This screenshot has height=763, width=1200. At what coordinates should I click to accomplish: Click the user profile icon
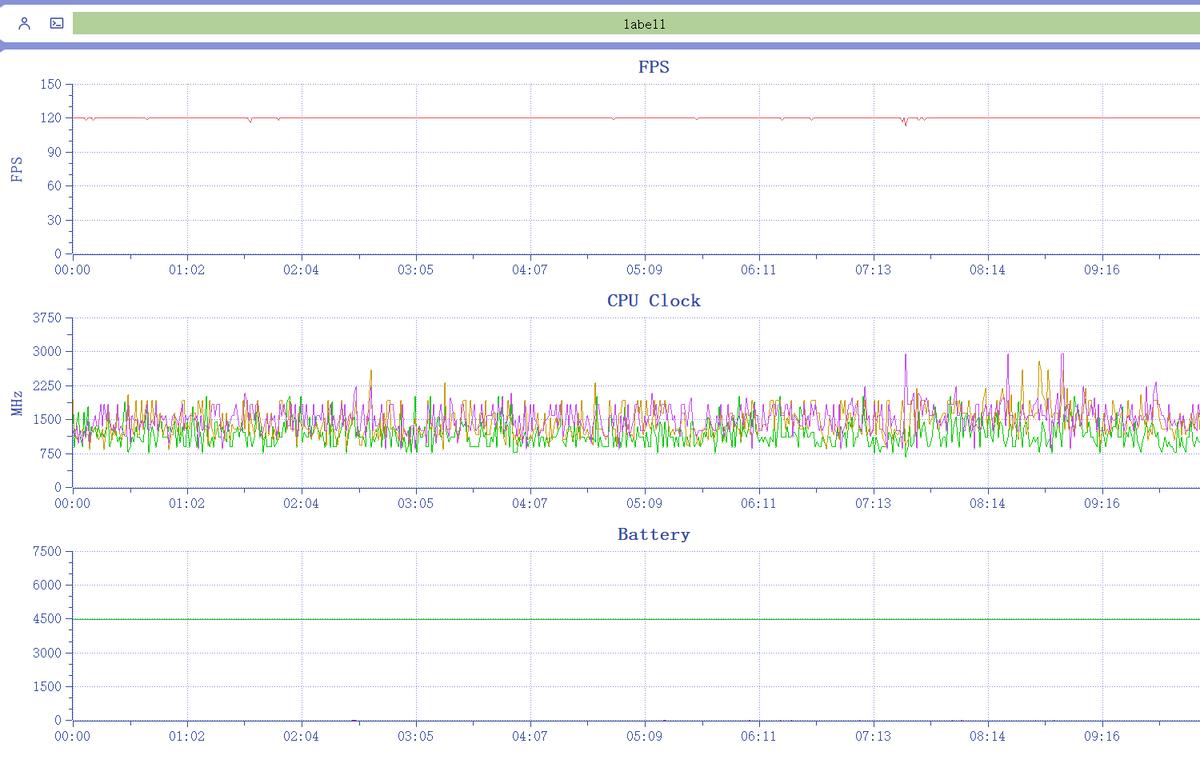[x=25, y=23]
